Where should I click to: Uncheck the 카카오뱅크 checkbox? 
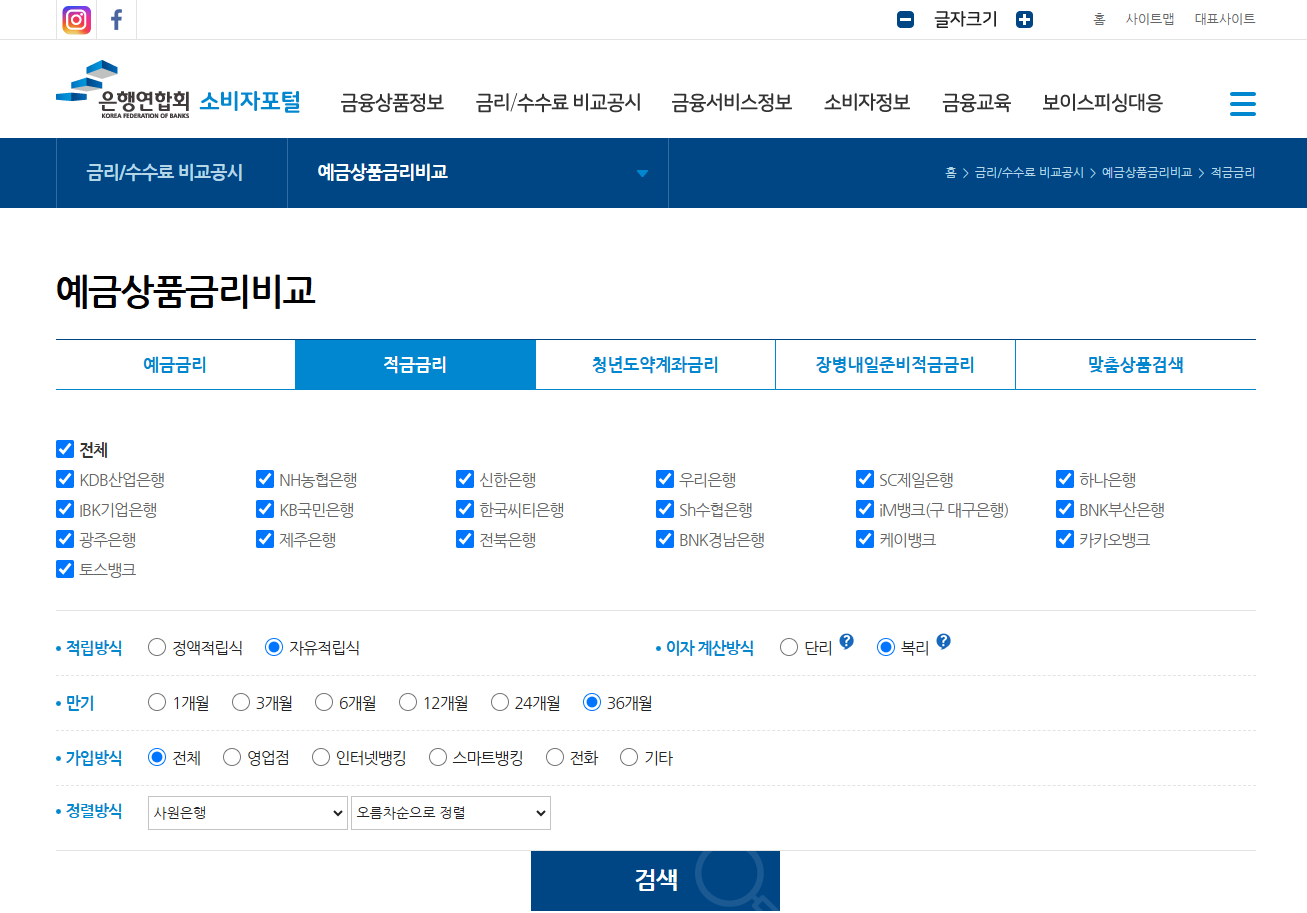click(1064, 539)
